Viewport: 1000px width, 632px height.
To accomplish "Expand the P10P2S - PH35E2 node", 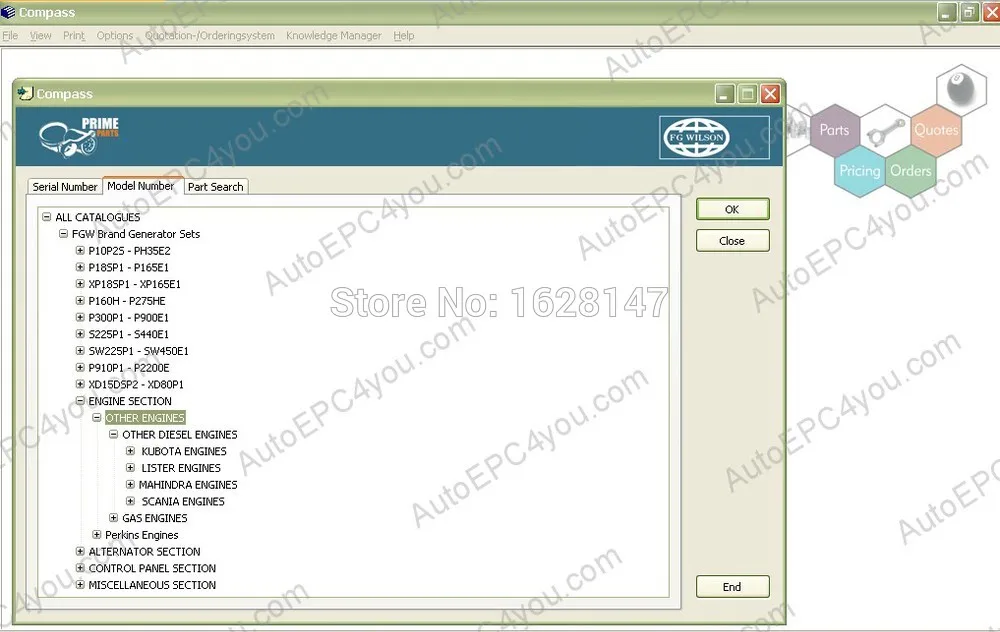I will pyautogui.click(x=80, y=251).
